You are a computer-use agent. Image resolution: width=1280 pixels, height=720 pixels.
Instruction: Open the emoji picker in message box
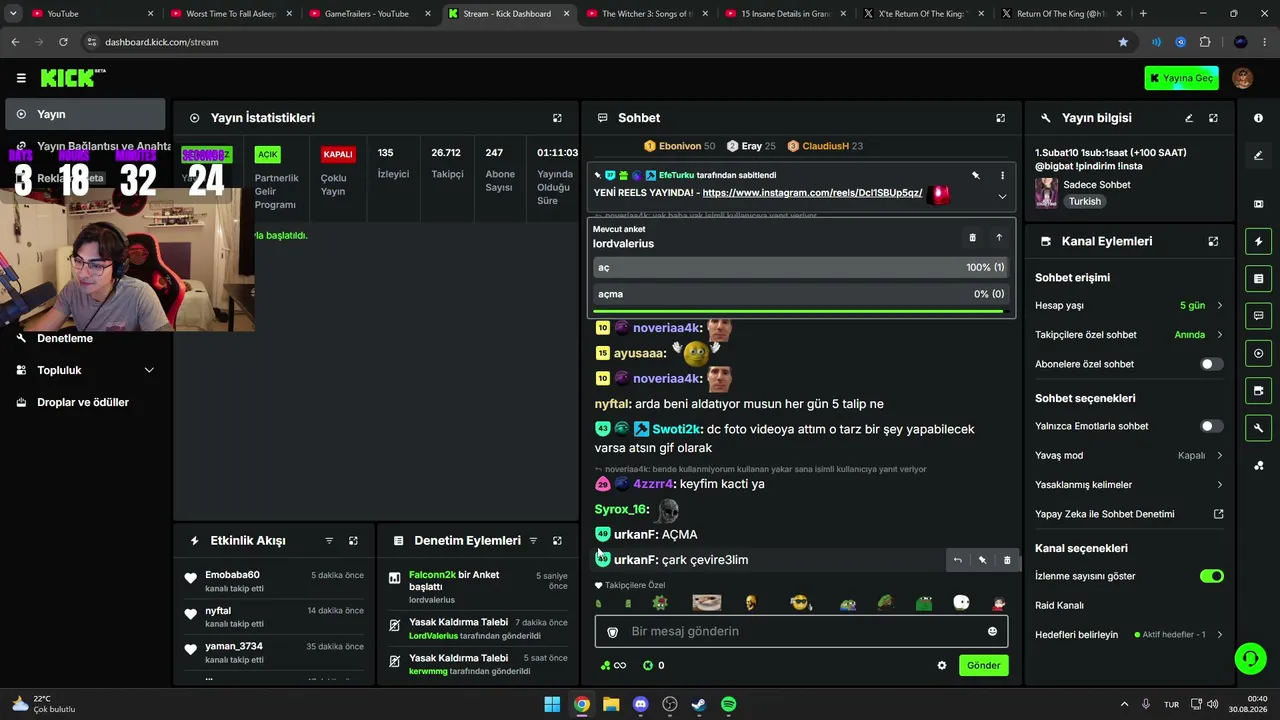(992, 631)
